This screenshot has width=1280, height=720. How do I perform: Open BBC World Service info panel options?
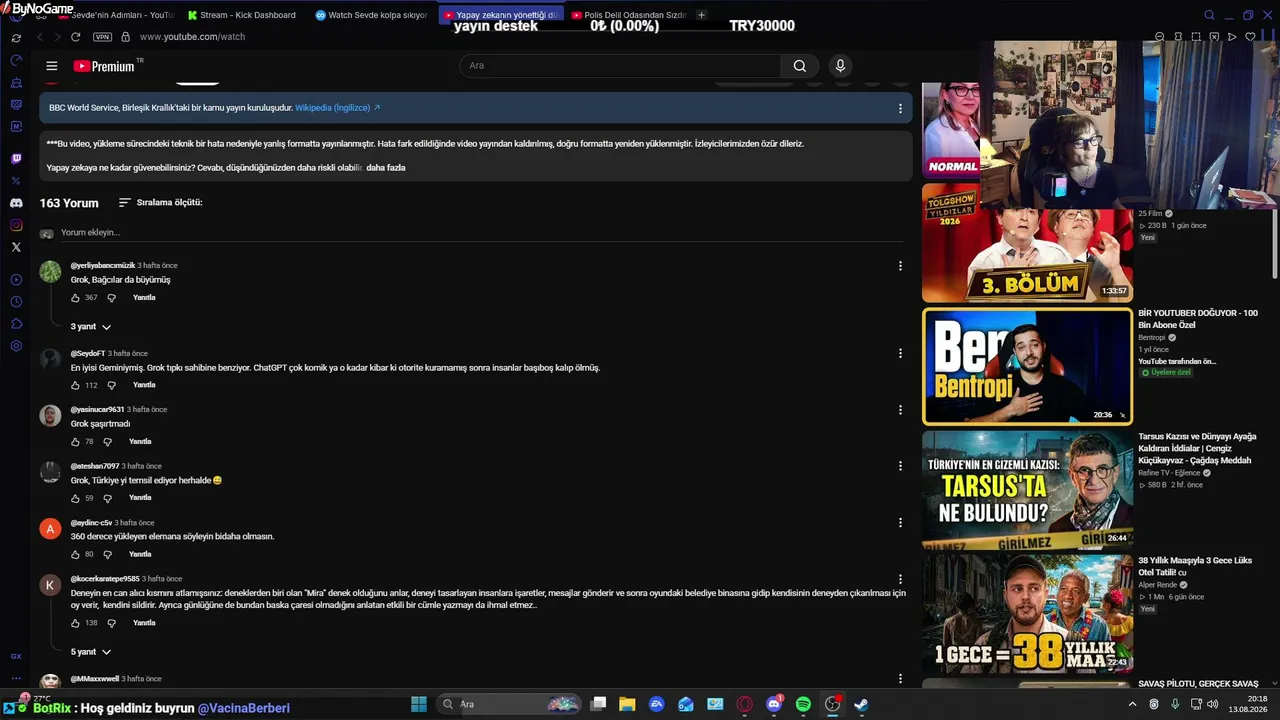pos(900,108)
